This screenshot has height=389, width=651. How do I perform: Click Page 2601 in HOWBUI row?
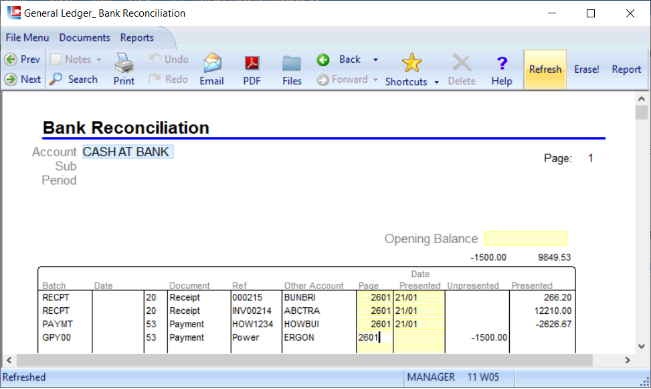coord(374,324)
